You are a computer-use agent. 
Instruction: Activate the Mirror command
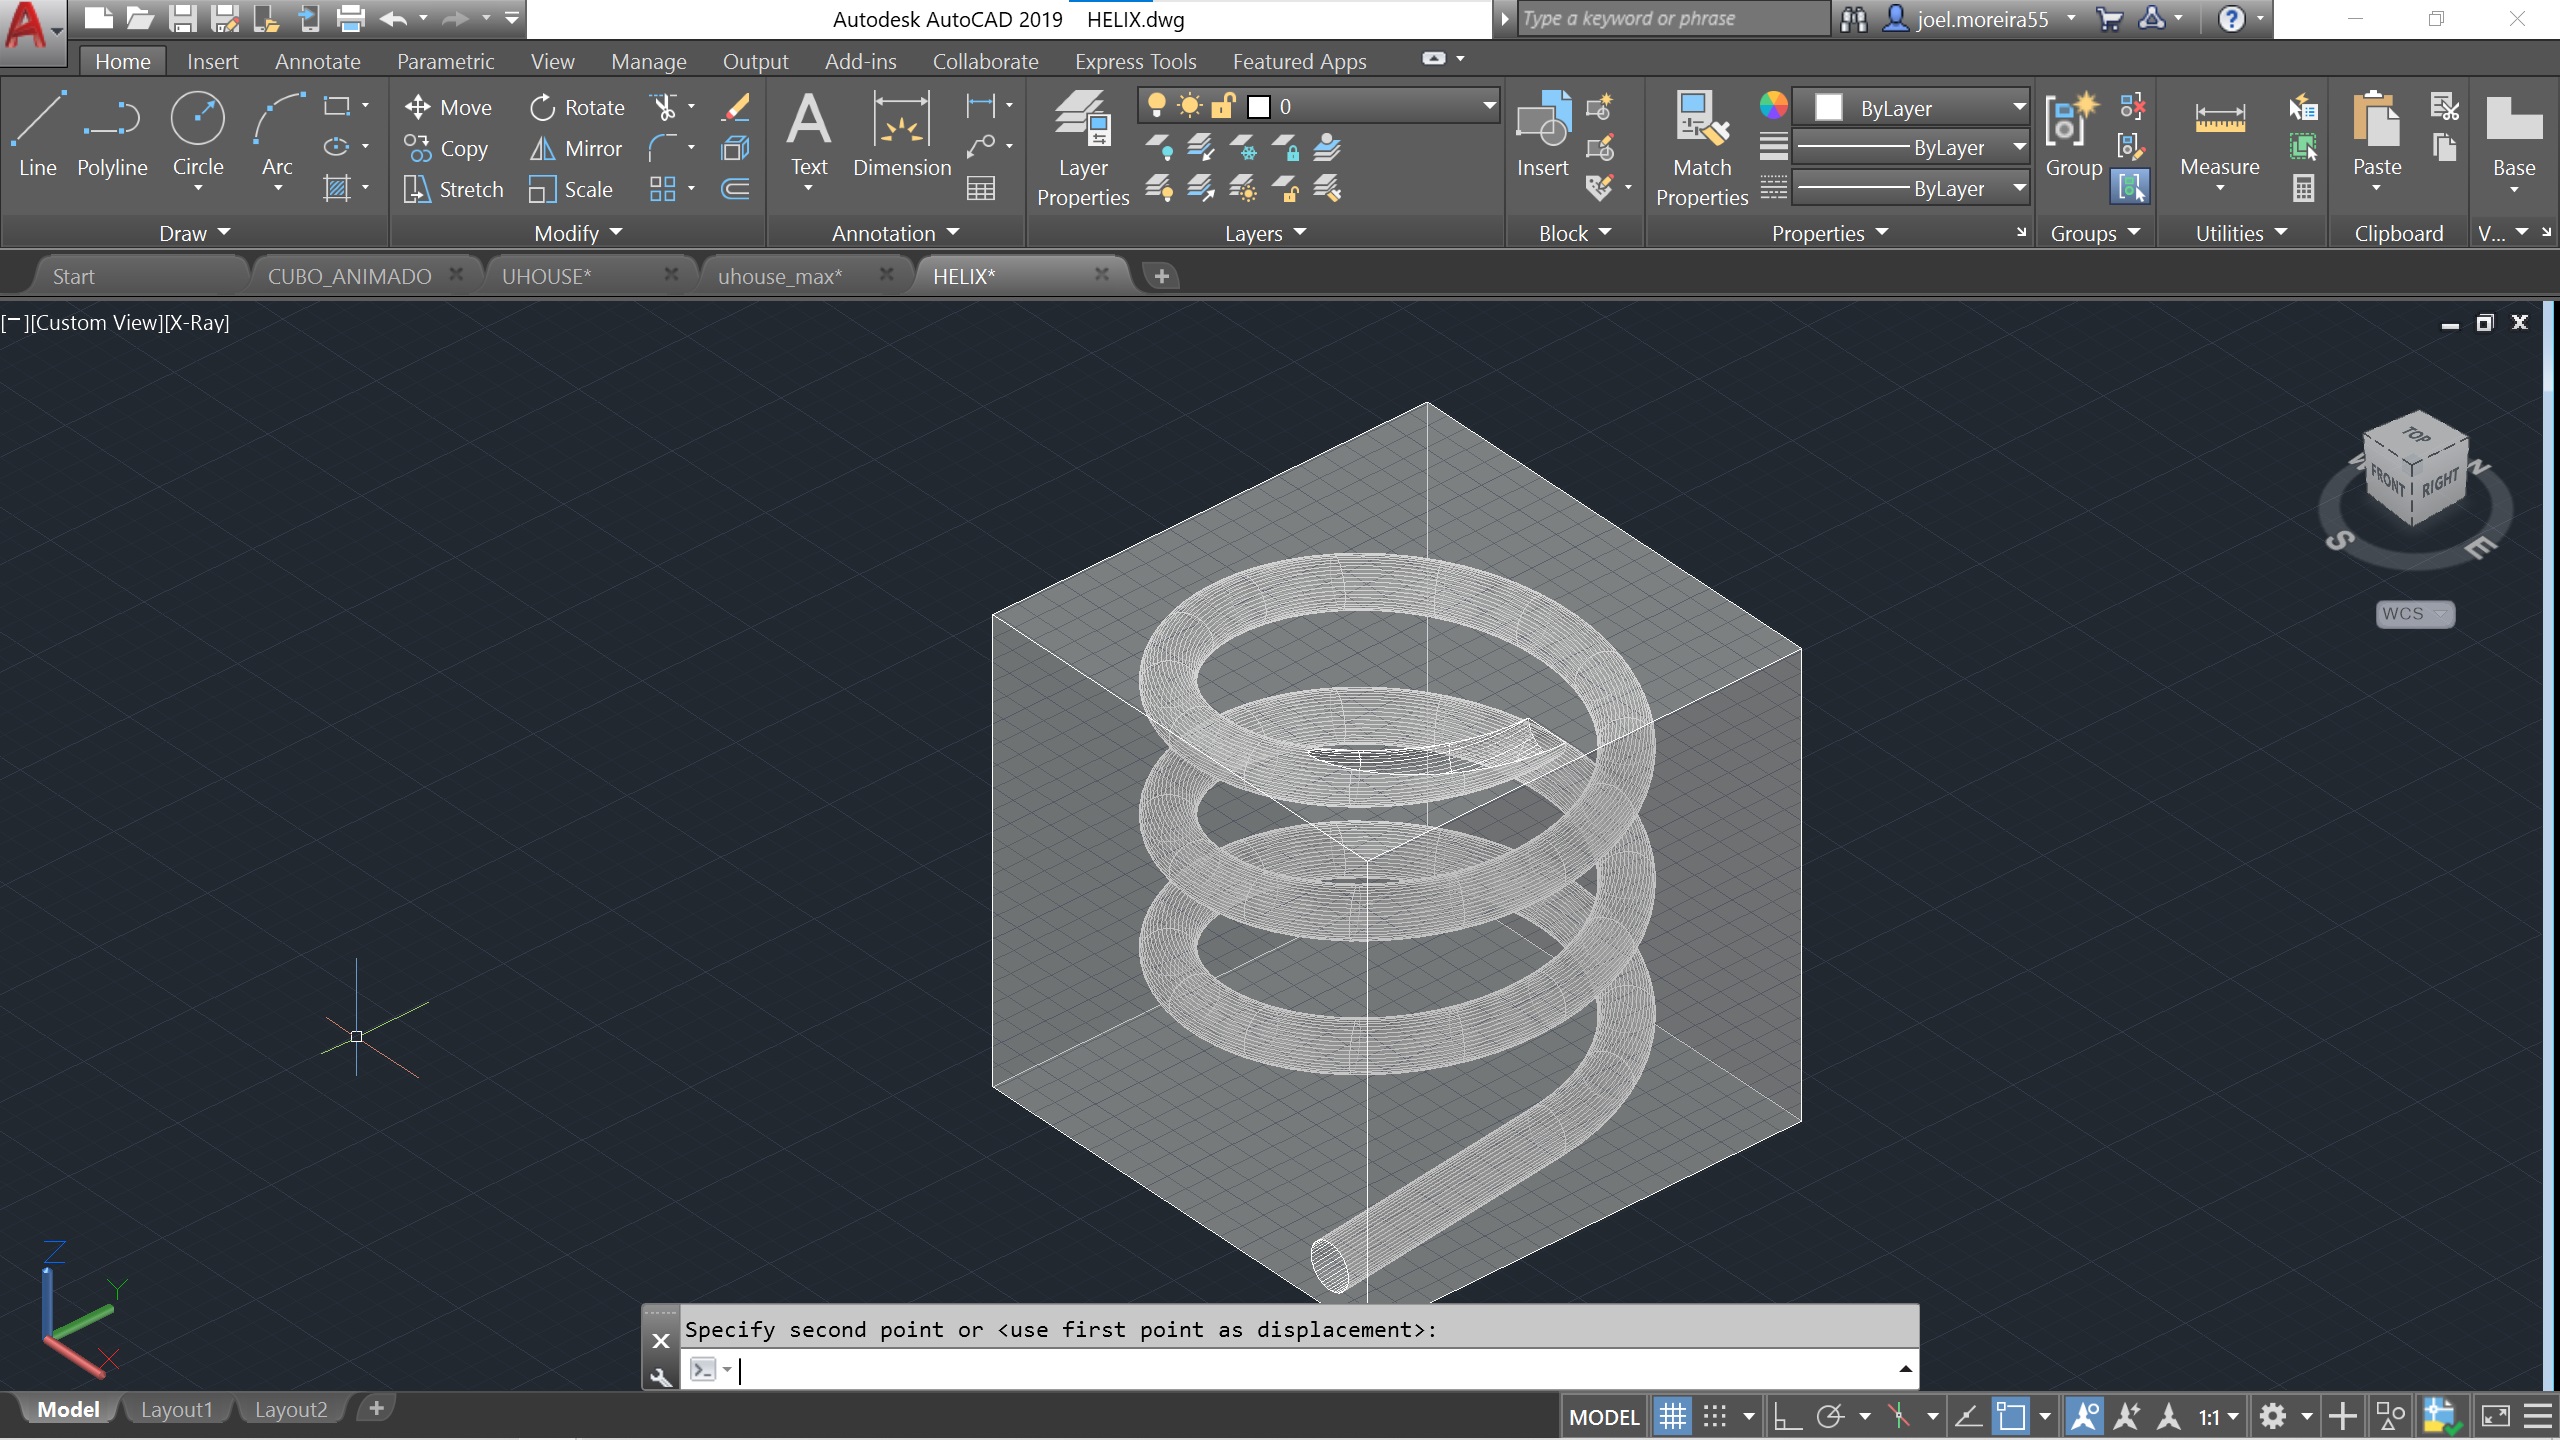[575, 148]
